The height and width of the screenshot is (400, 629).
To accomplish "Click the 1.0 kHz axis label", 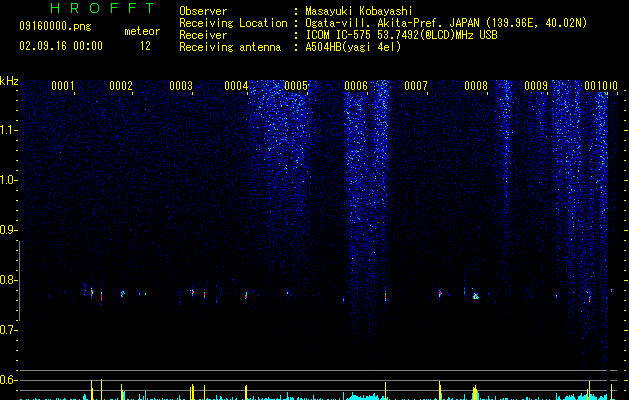I will 8,180.
